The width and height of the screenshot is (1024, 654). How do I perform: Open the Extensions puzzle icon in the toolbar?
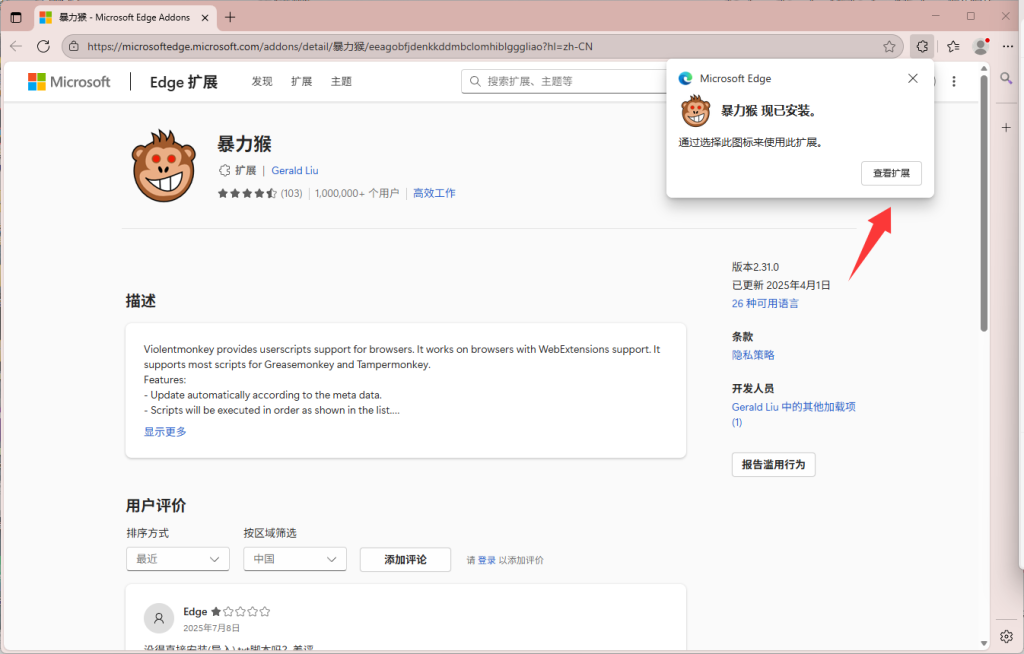[x=921, y=46]
